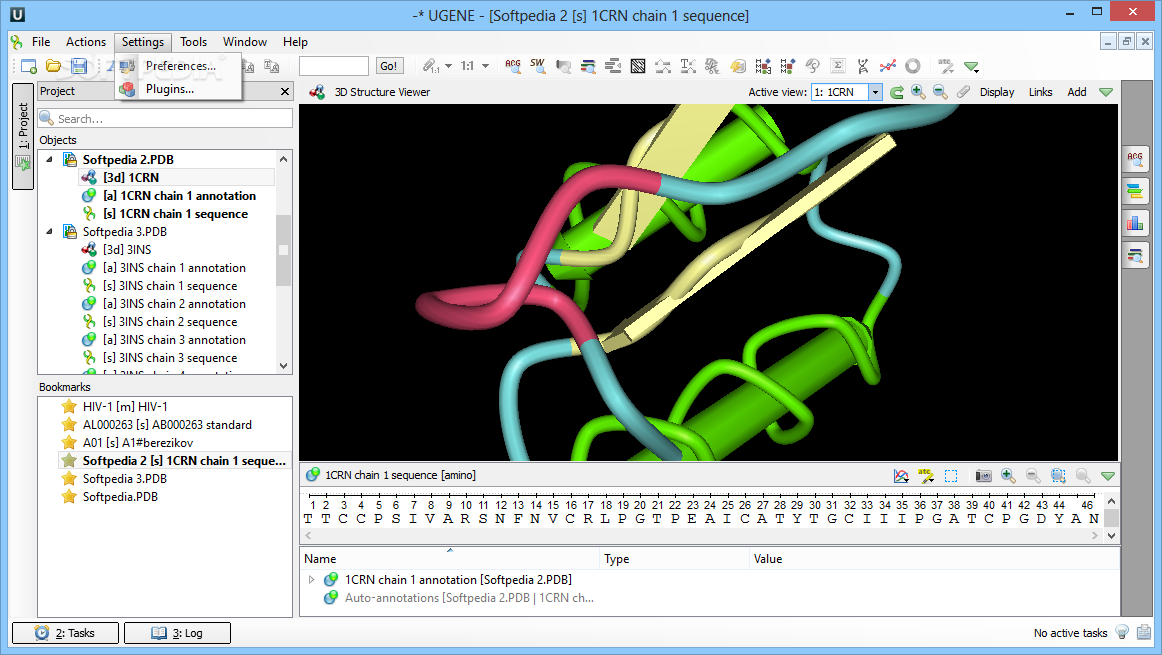Click the Go! button
Image resolution: width=1162 pixels, height=655 pixels.
click(388, 66)
